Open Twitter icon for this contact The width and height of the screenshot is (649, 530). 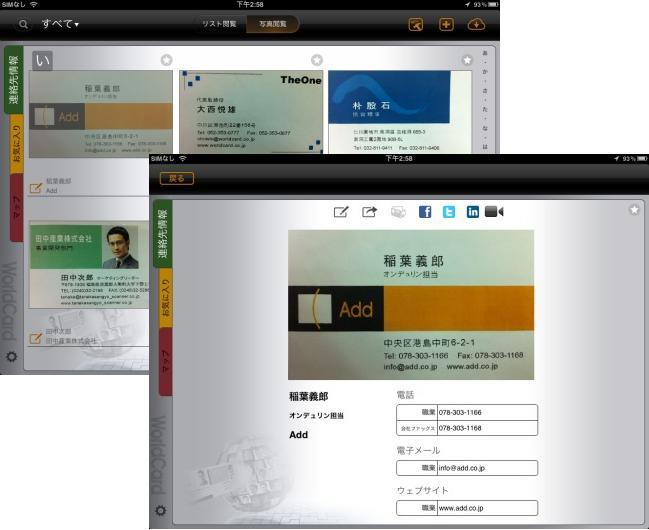point(449,212)
